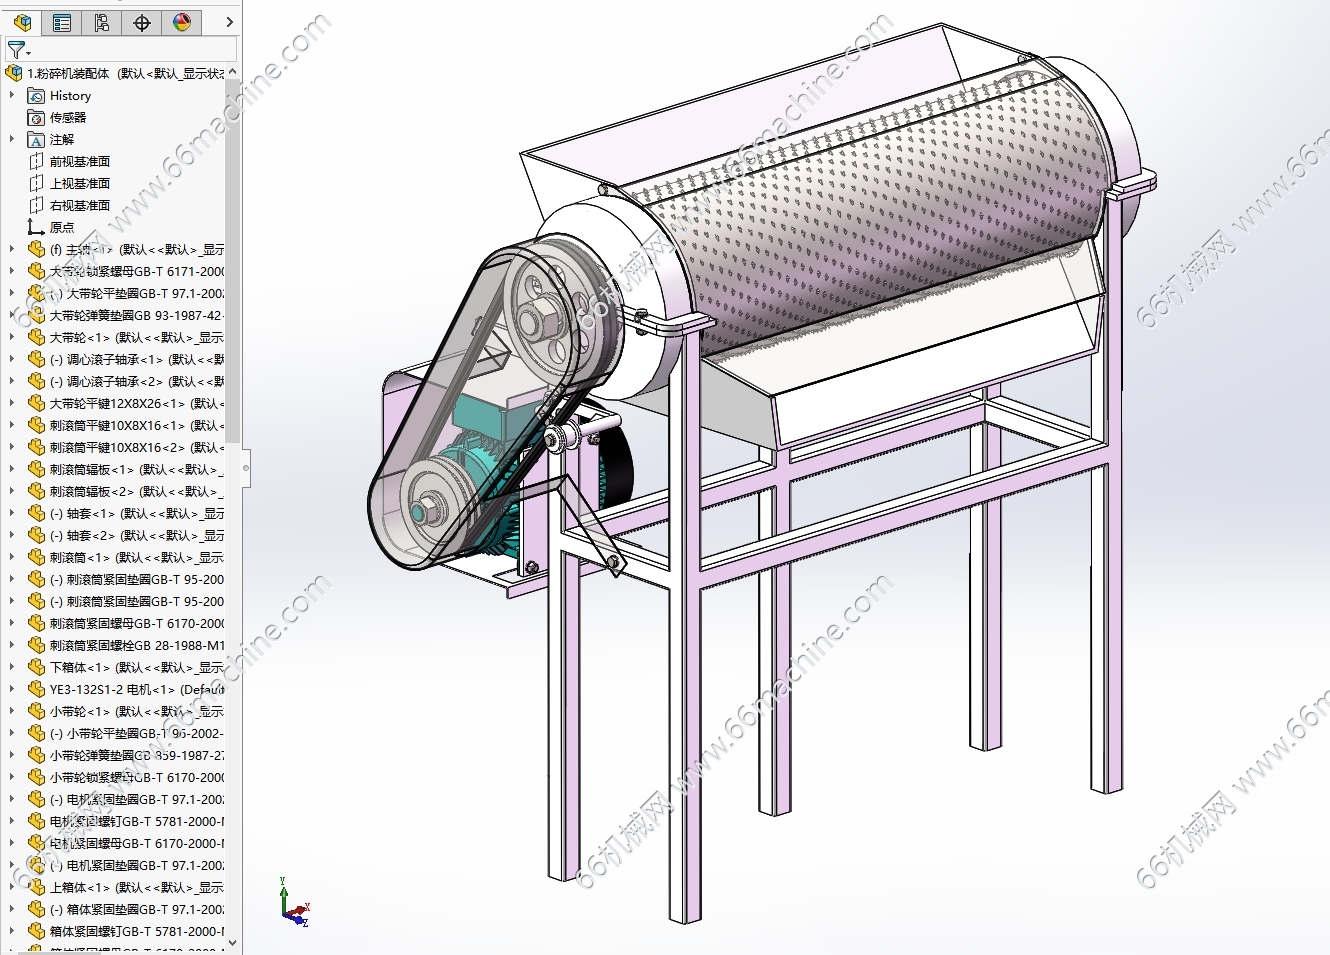This screenshot has height=955, width=1330.
Task: Expand the 大带轮<1> component
Action: [12, 338]
